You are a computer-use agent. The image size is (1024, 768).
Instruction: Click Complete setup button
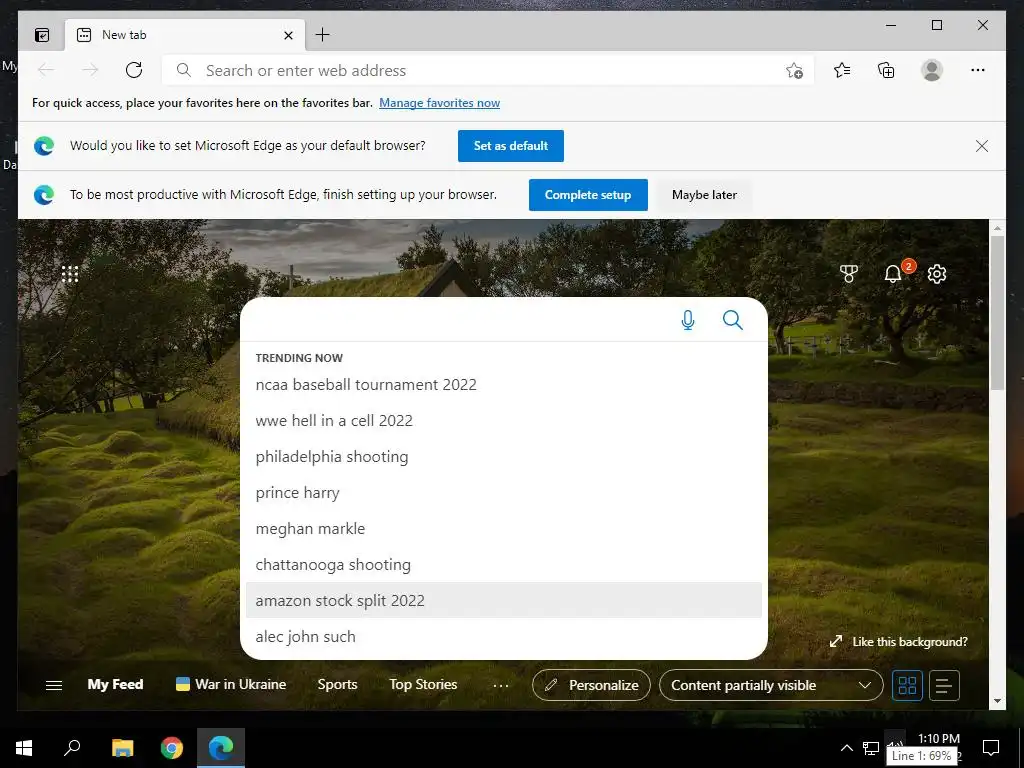point(588,195)
